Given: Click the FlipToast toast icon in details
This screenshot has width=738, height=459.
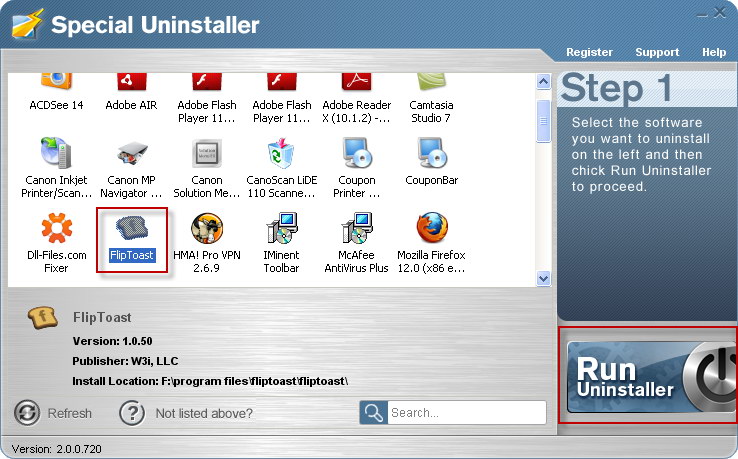Looking at the screenshot, I should 43,317.
